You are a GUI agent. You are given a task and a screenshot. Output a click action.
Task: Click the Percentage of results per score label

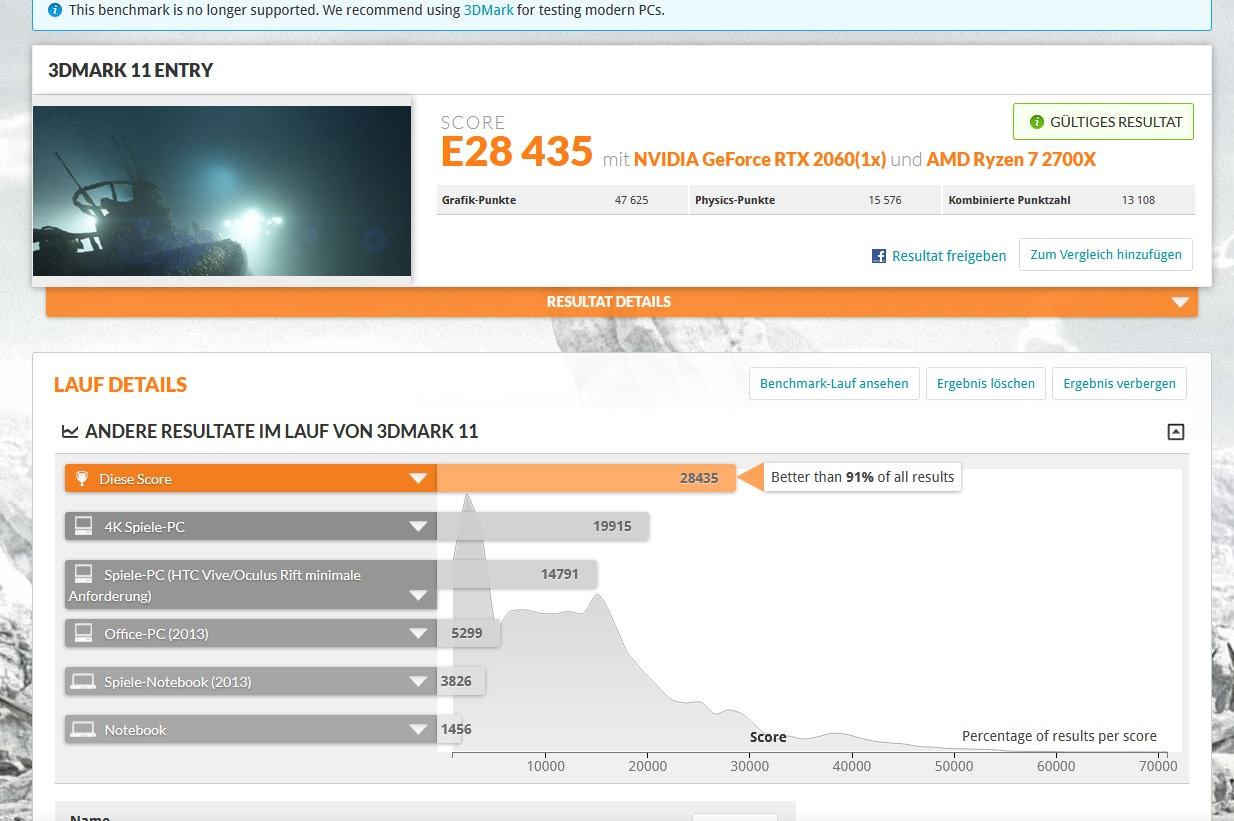[x=1059, y=736]
